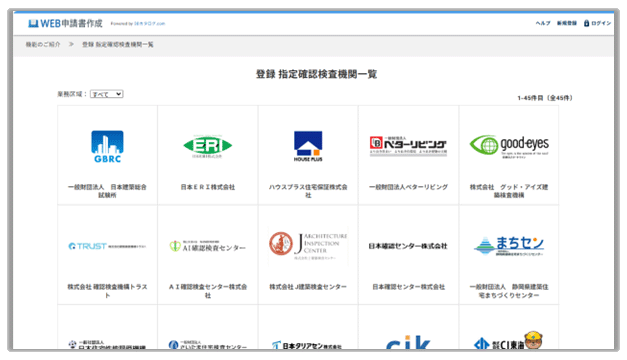Open the ヘルプ link
The height and width of the screenshot is (360, 627).
[x=543, y=23]
